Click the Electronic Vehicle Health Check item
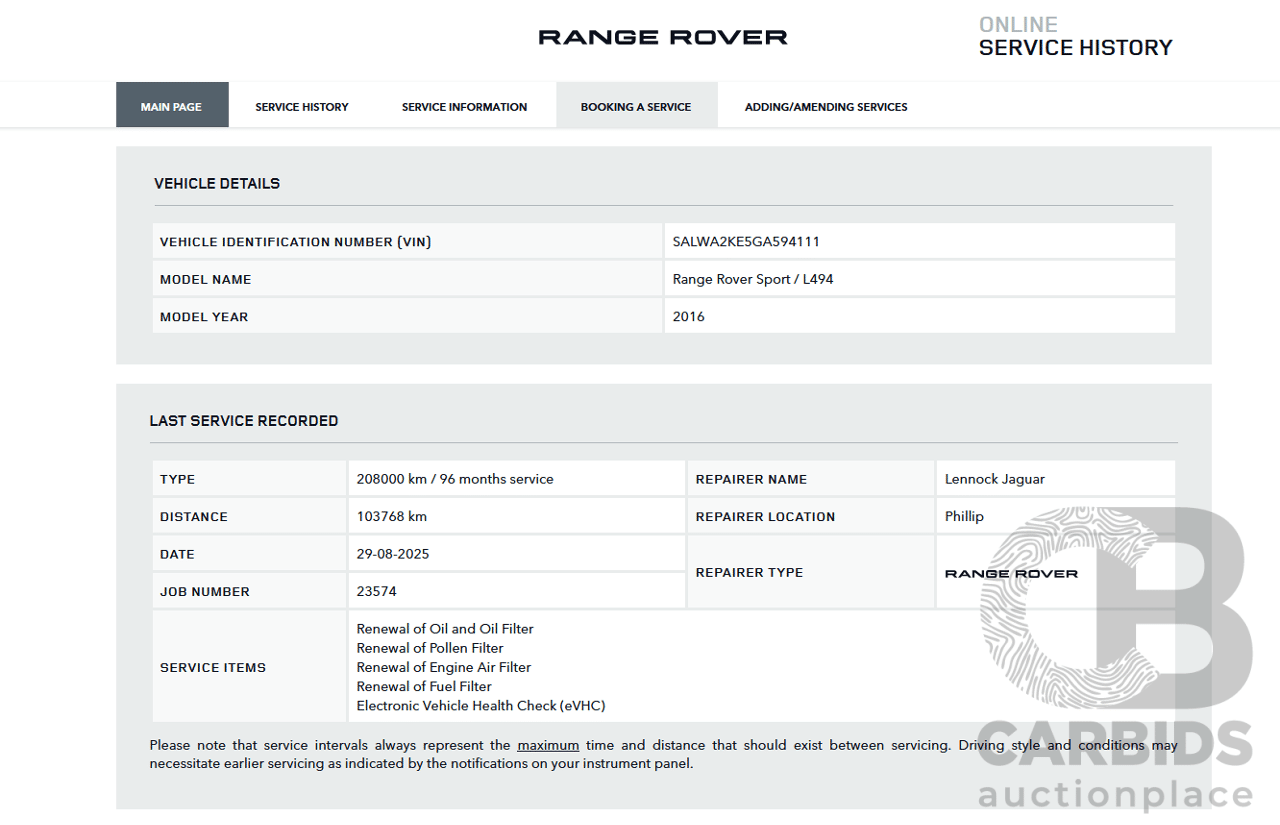This screenshot has height=825, width=1280. pyautogui.click(x=481, y=706)
